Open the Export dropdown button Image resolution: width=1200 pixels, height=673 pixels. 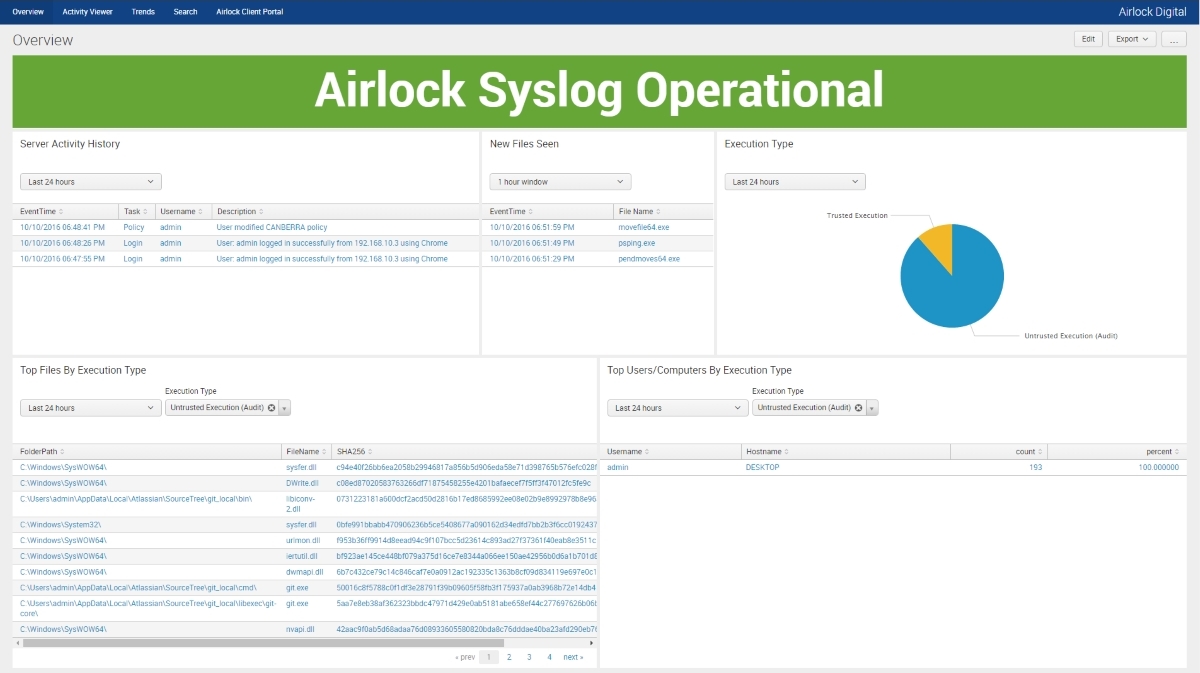tap(1132, 39)
